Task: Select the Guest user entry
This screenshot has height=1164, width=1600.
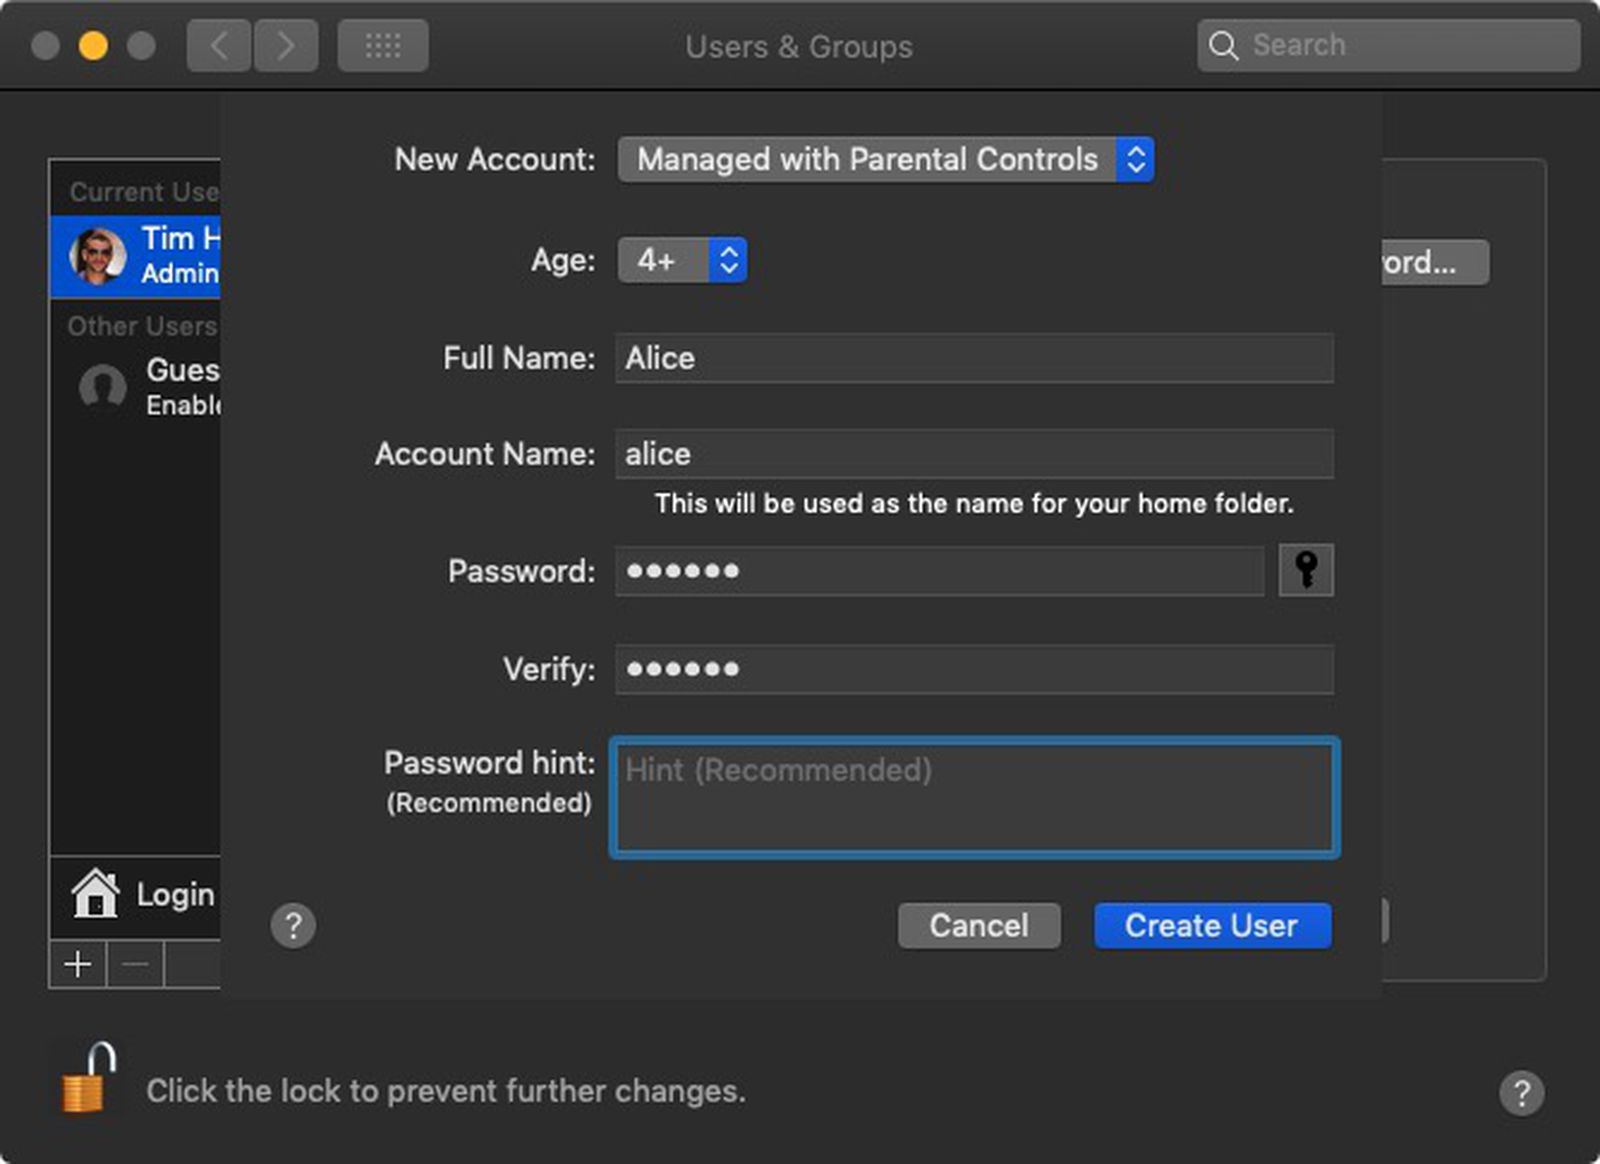Action: [x=150, y=385]
